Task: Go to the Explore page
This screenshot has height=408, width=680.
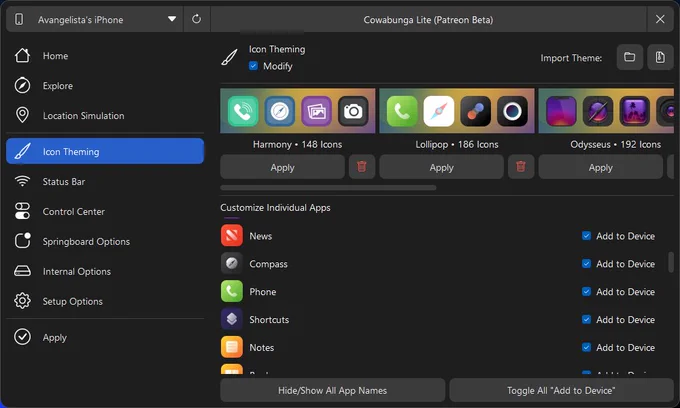Action: tap(105, 86)
